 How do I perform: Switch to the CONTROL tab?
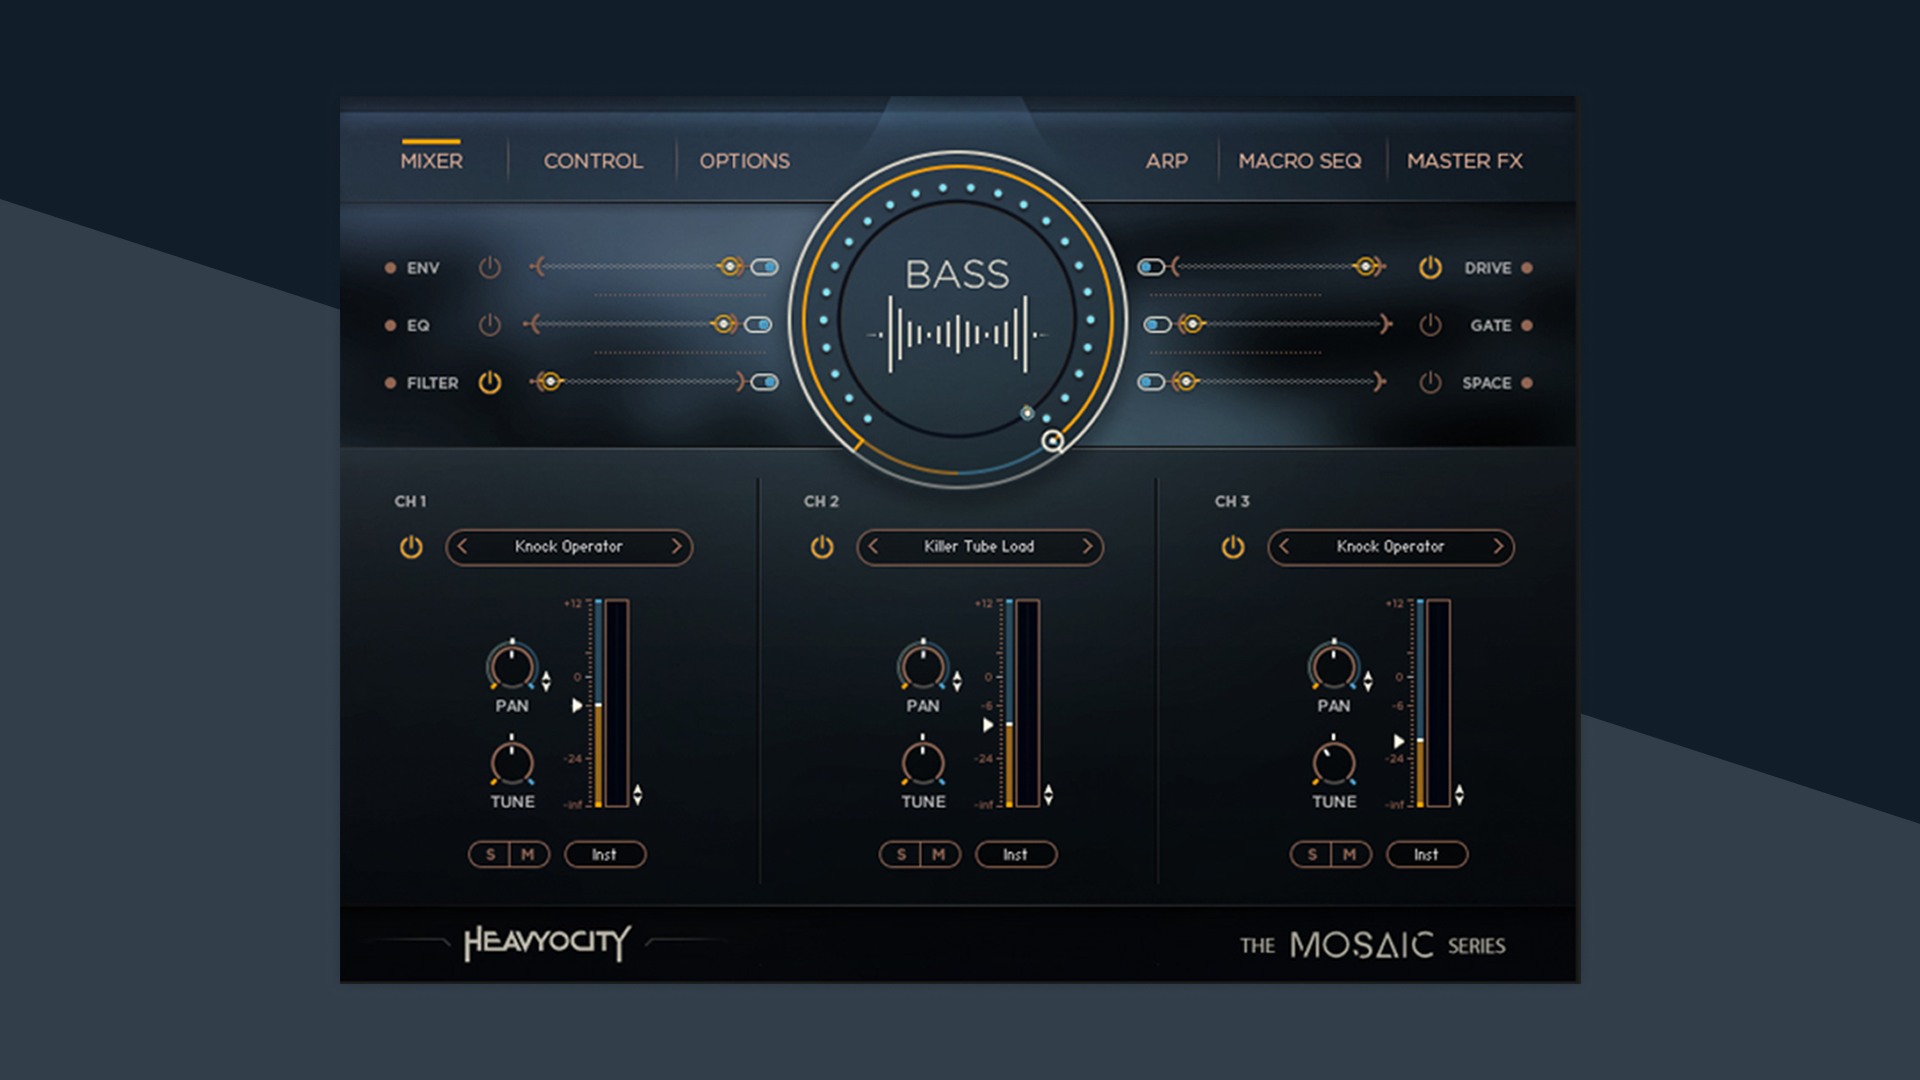[x=592, y=160]
